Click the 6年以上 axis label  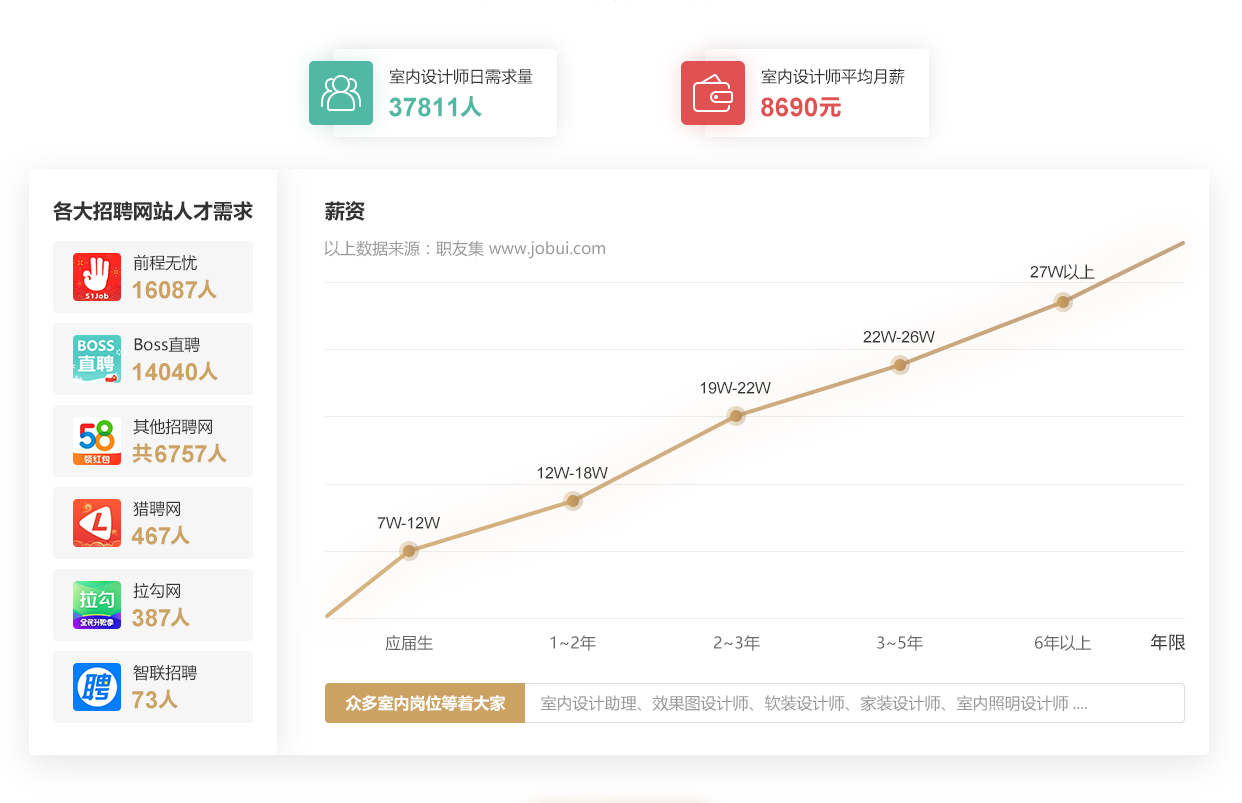pos(1063,643)
